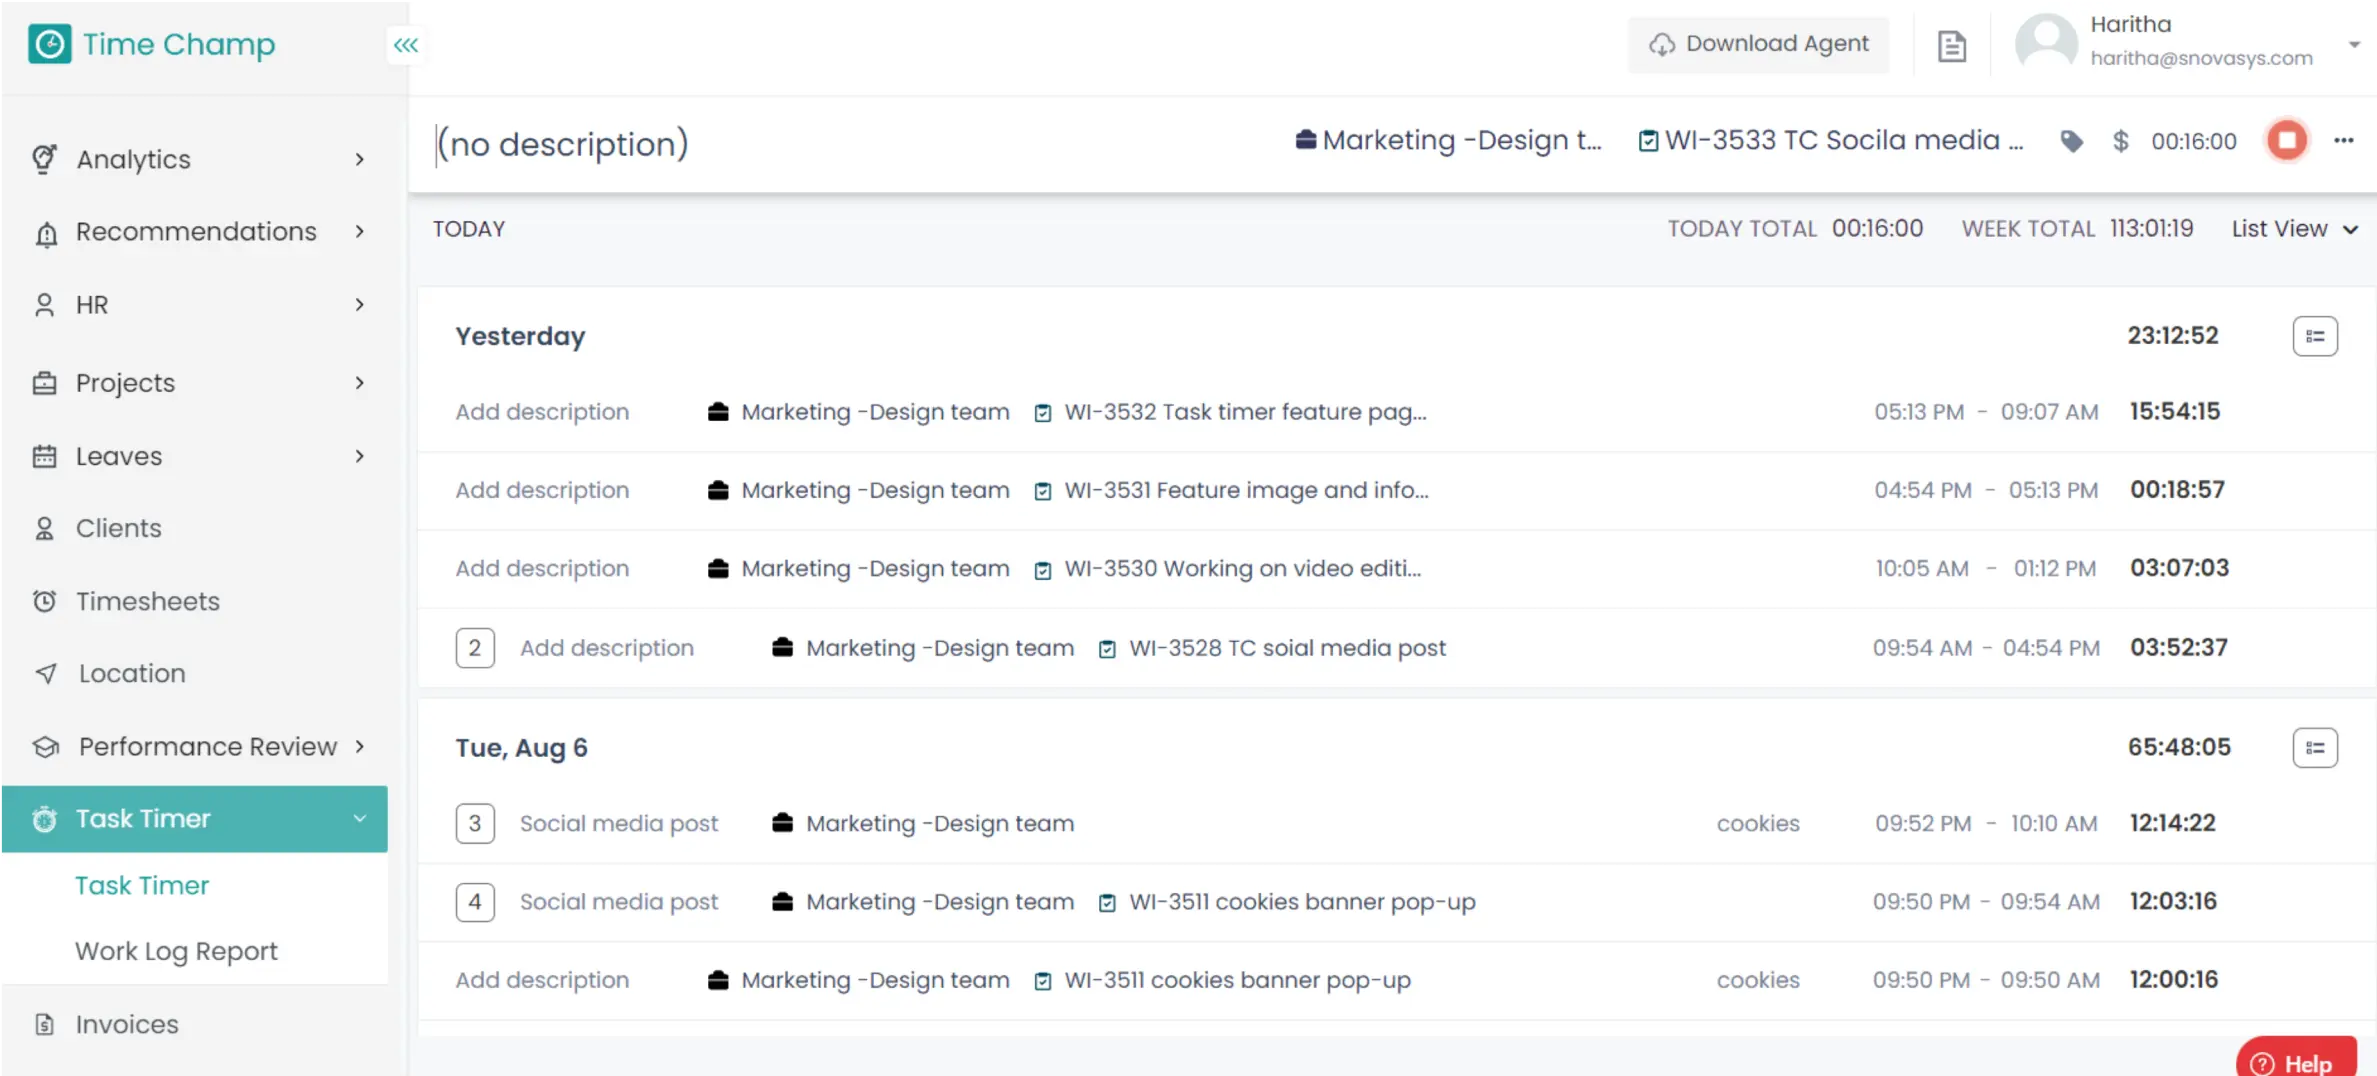The width and height of the screenshot is (2377, 1076).
Task: Click the Yesterday total 23:12:52
Action: click(2173, 336)
